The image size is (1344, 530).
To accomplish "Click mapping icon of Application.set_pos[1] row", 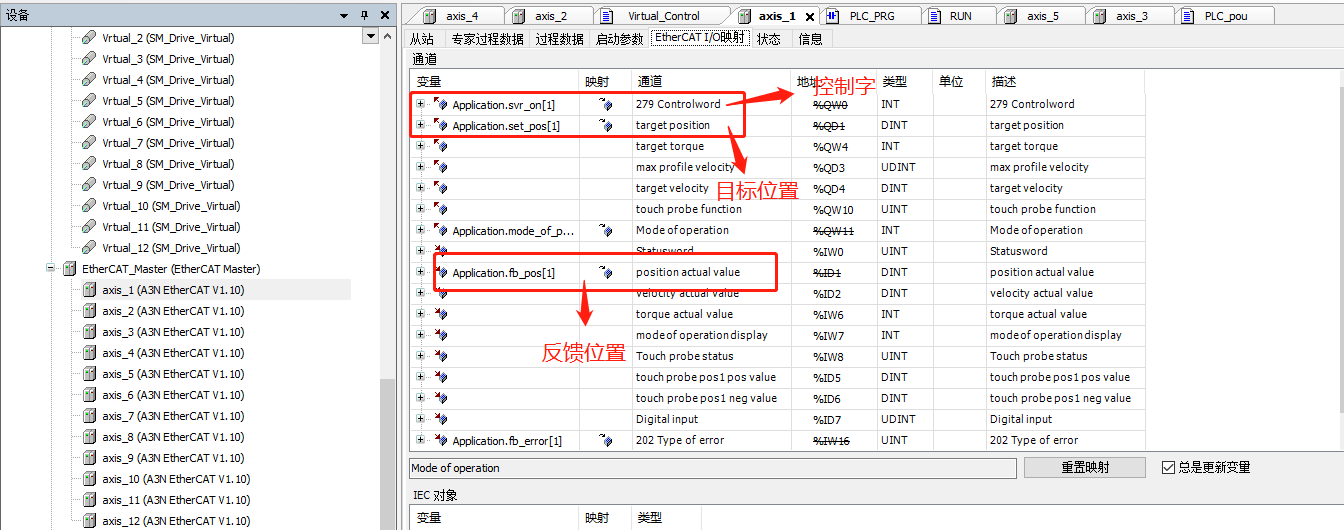I will coord(604,125).
